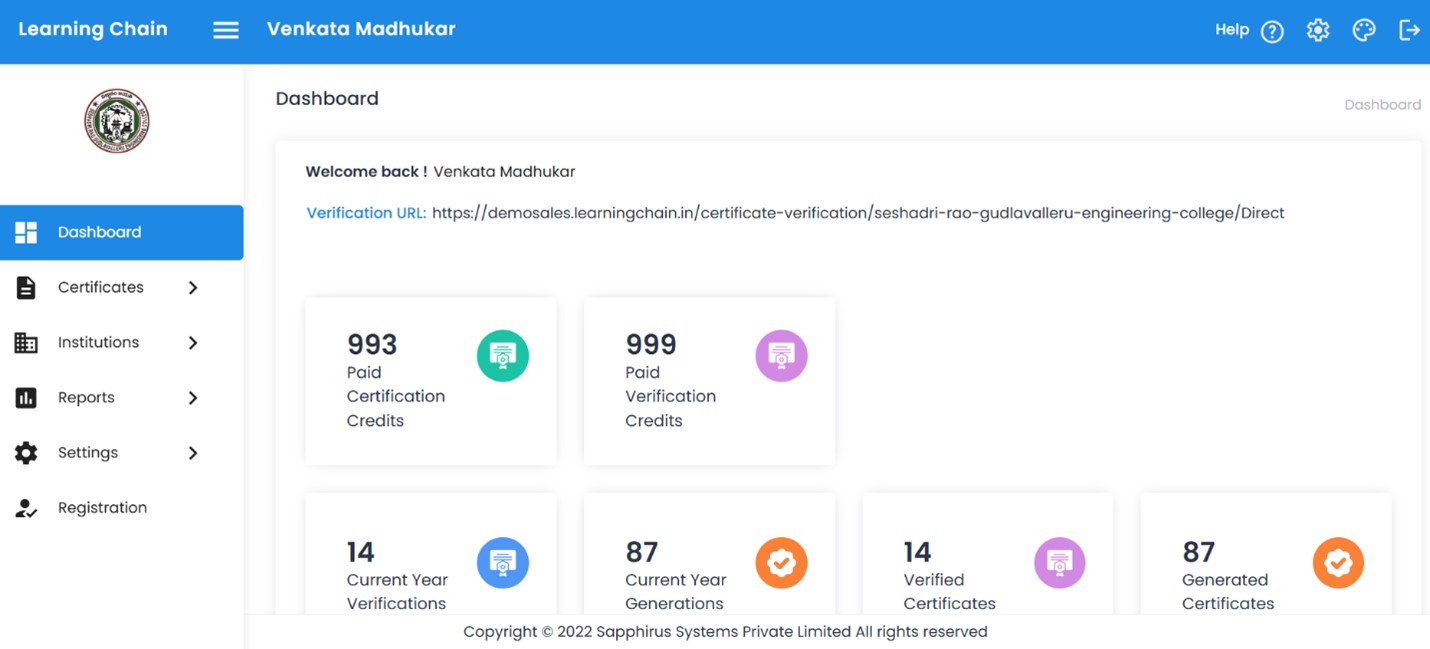Screen dimensions: 1430x649
Task: Click the settings gear icon in header
Action: pyautogui.click(x=1318, y=30)
